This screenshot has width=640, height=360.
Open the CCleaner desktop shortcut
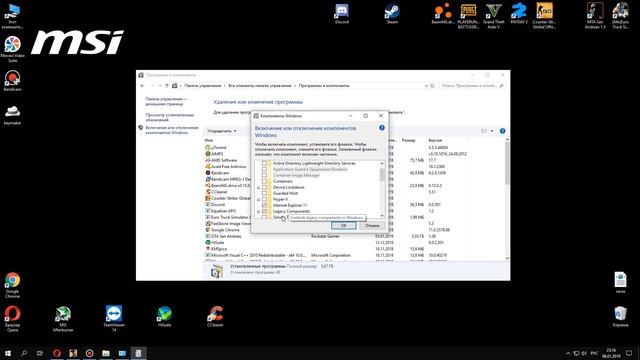click(215, 316)
